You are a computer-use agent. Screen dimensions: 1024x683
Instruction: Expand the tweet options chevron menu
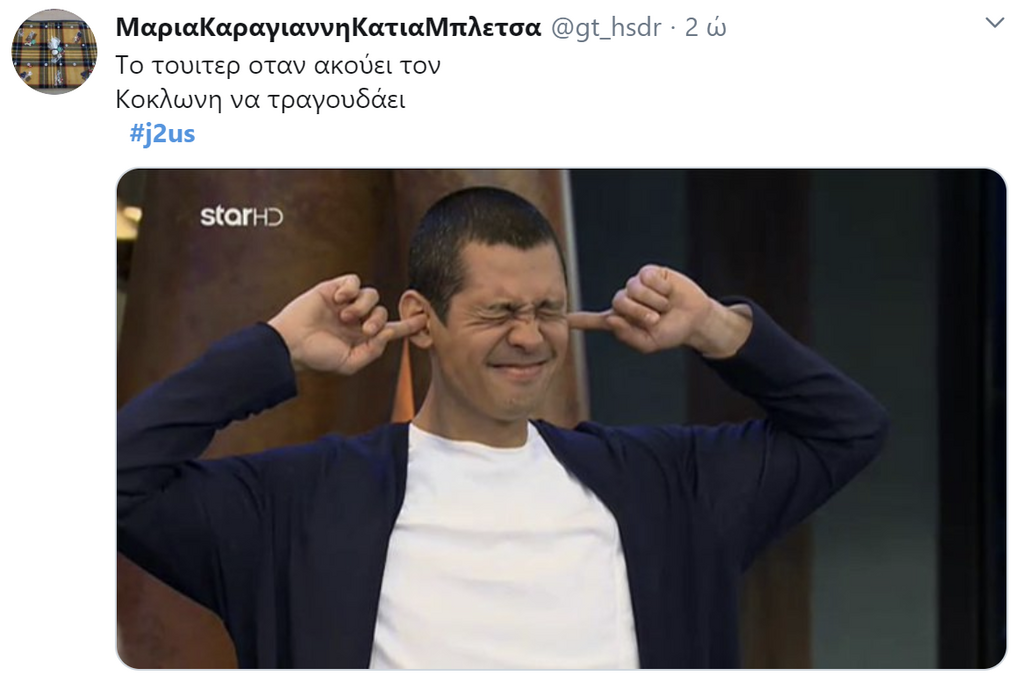coord(994,23)
